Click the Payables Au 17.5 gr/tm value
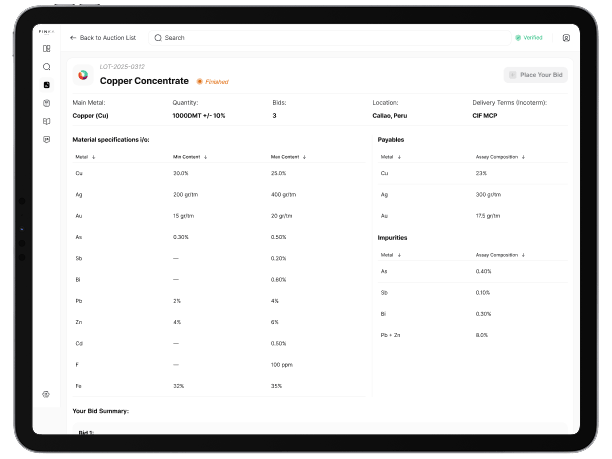The image size is (612, 459). tap(488, 216)
